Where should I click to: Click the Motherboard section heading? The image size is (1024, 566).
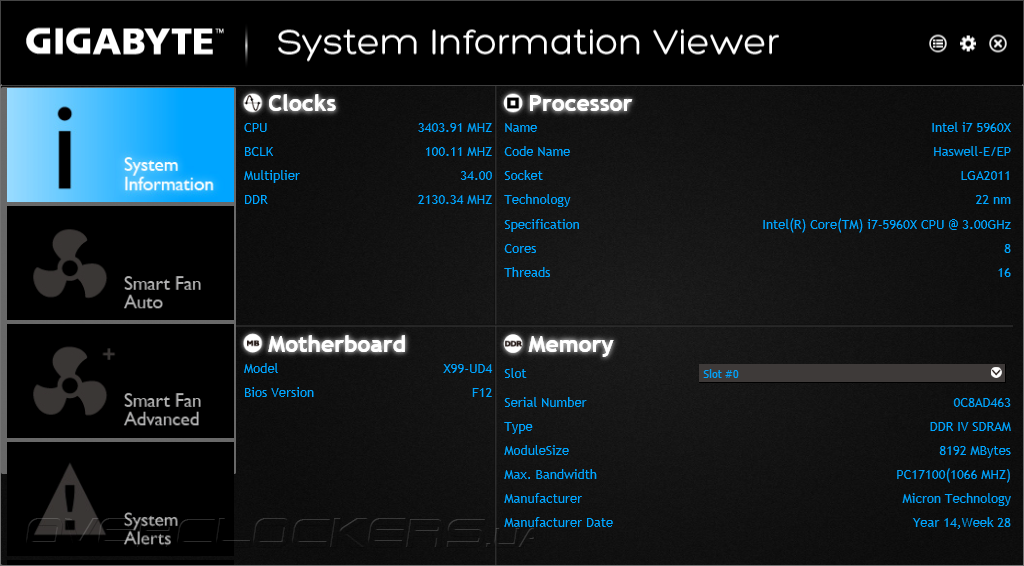[337, 344]
